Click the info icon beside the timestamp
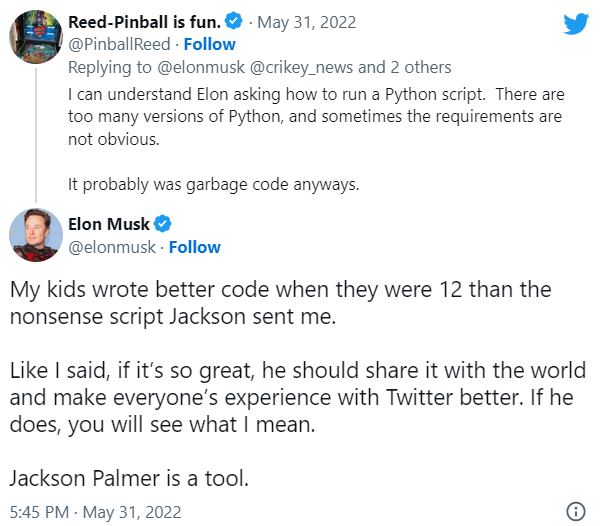 (575, 511)
